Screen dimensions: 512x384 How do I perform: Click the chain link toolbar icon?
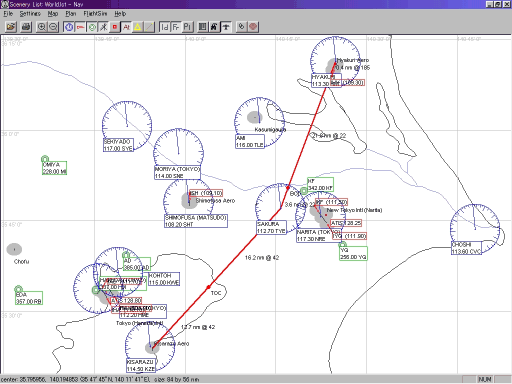click(241, 27)
